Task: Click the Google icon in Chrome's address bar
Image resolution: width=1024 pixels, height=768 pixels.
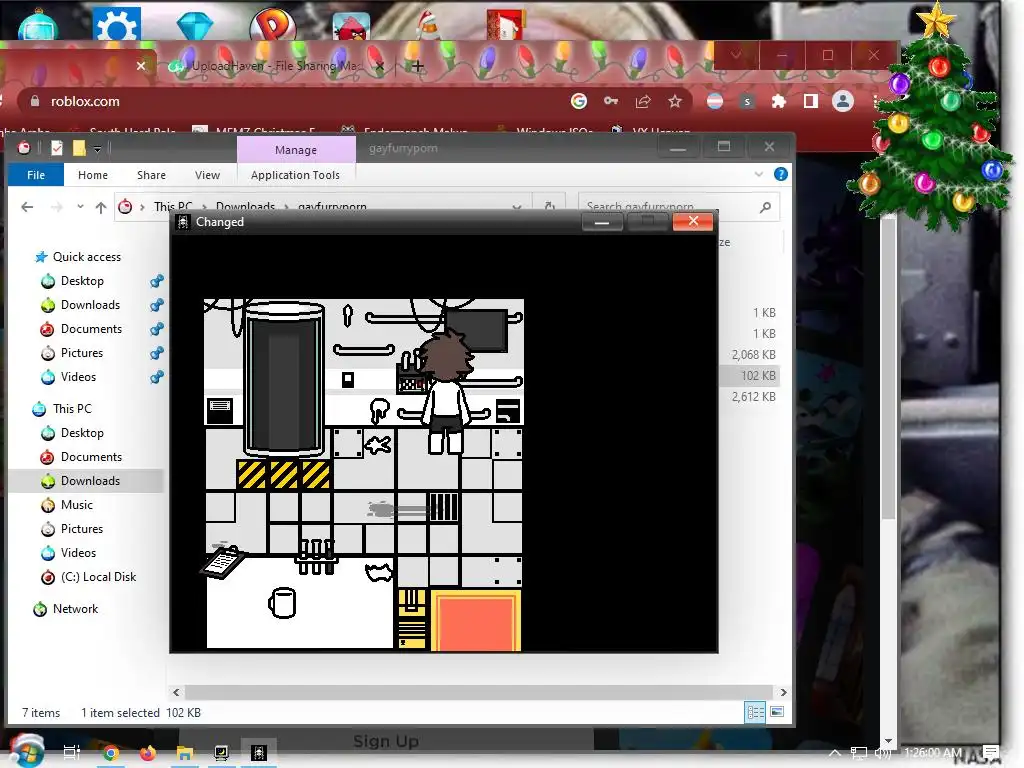Action: point(579,101)
